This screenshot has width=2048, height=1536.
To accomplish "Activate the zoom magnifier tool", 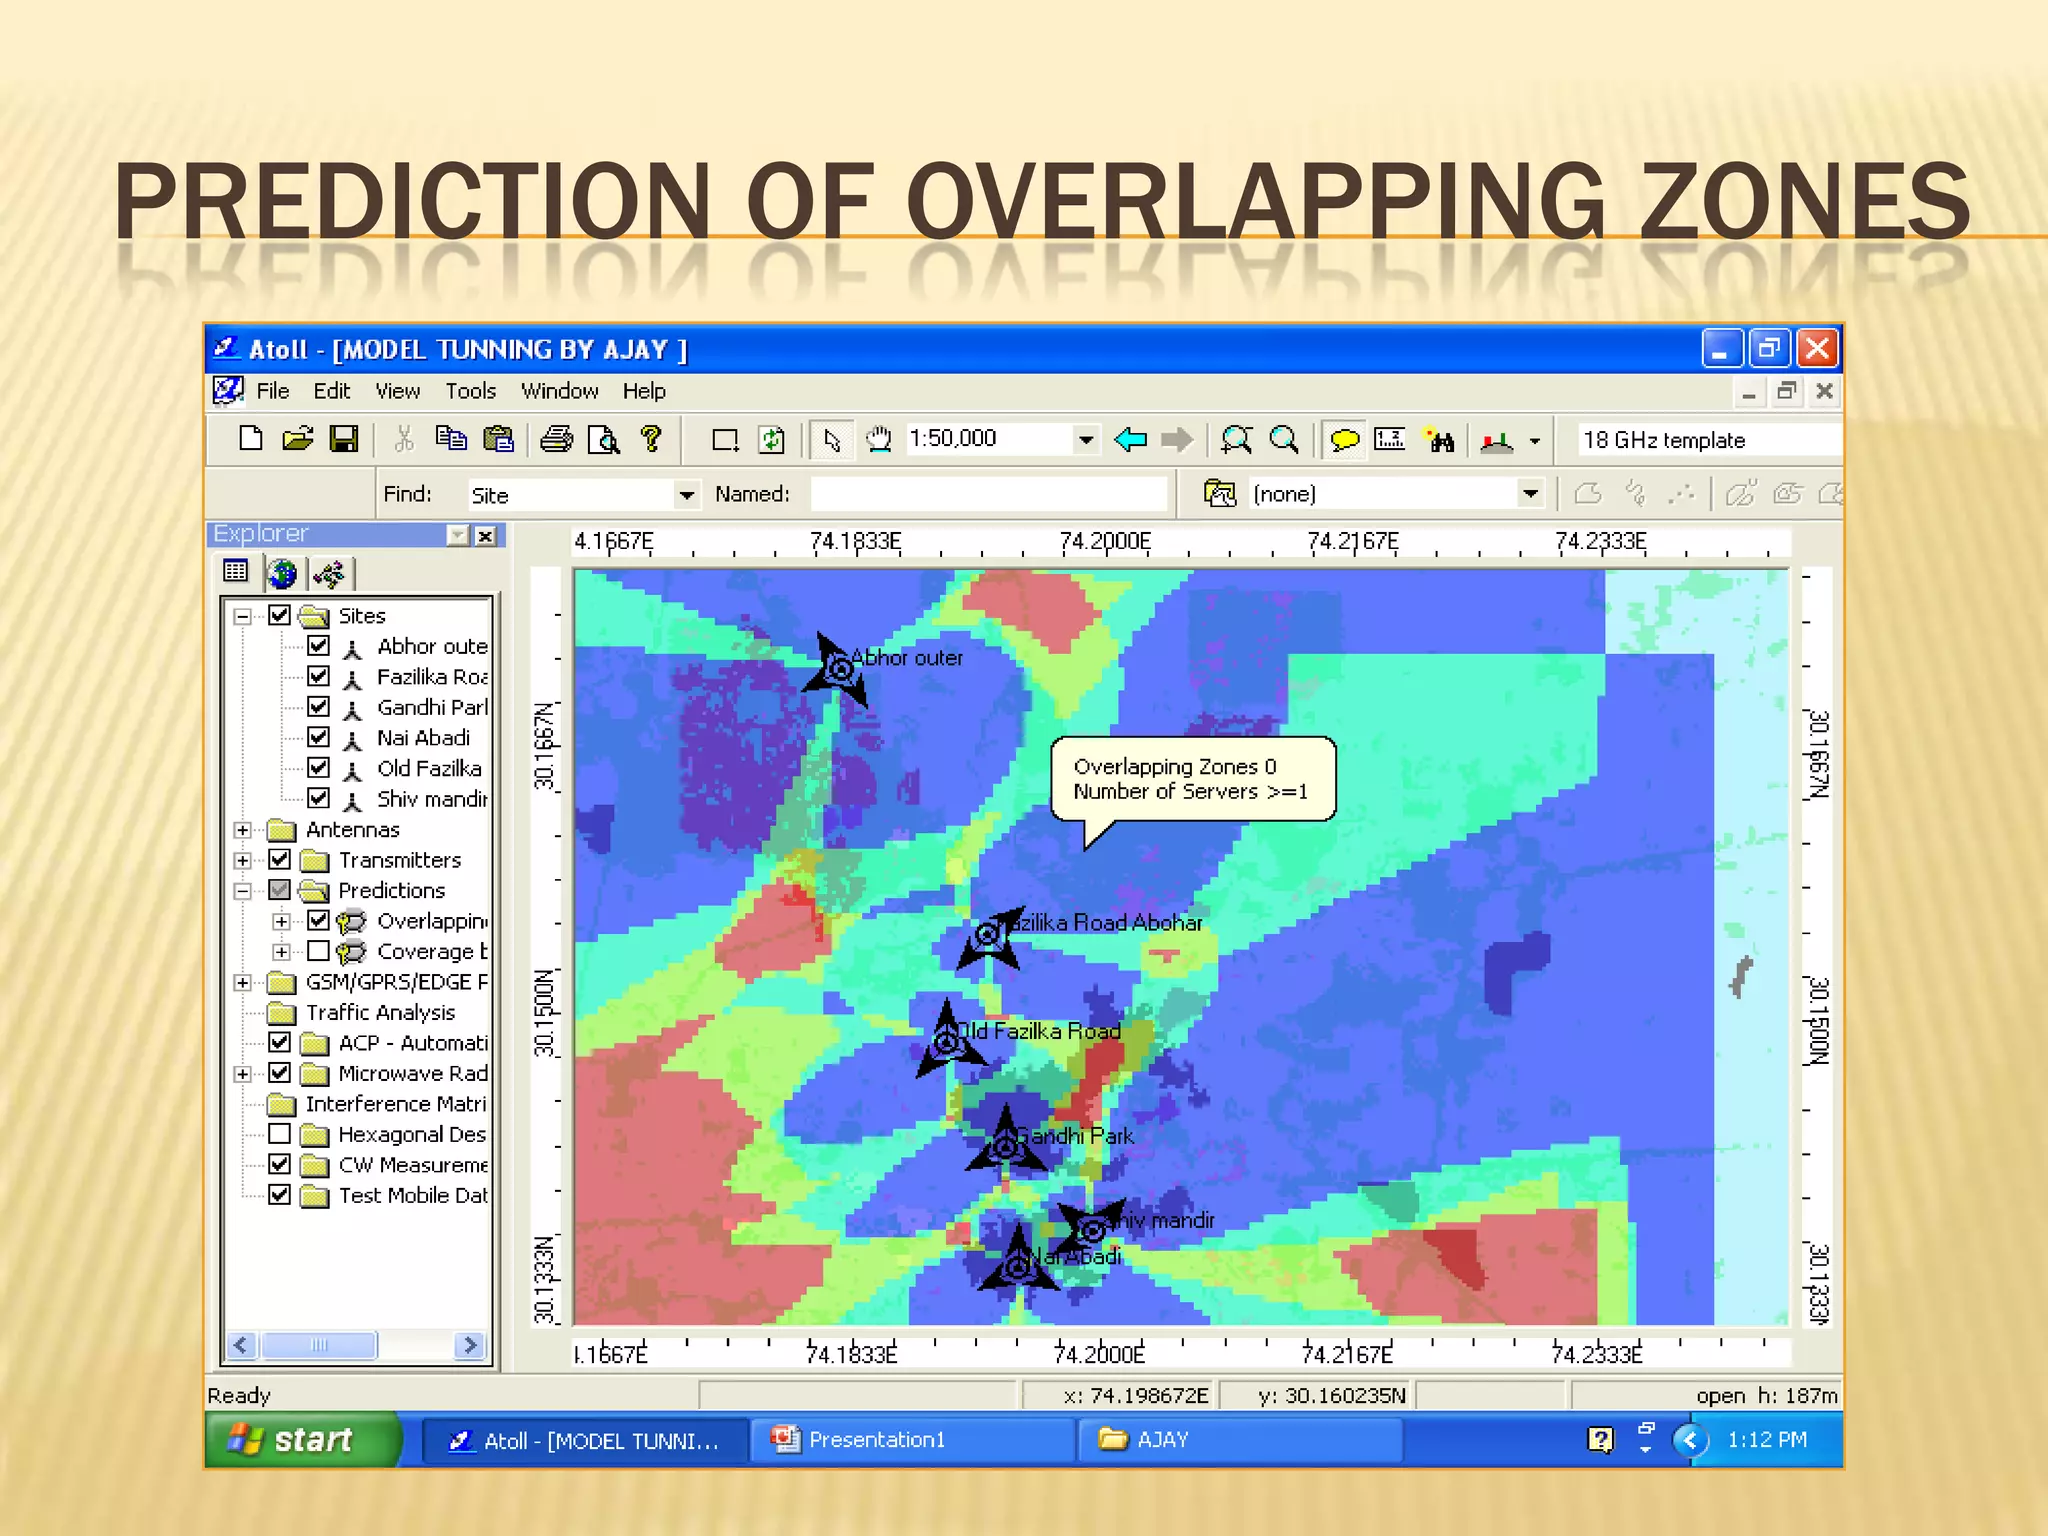I will coord(1283,439).
